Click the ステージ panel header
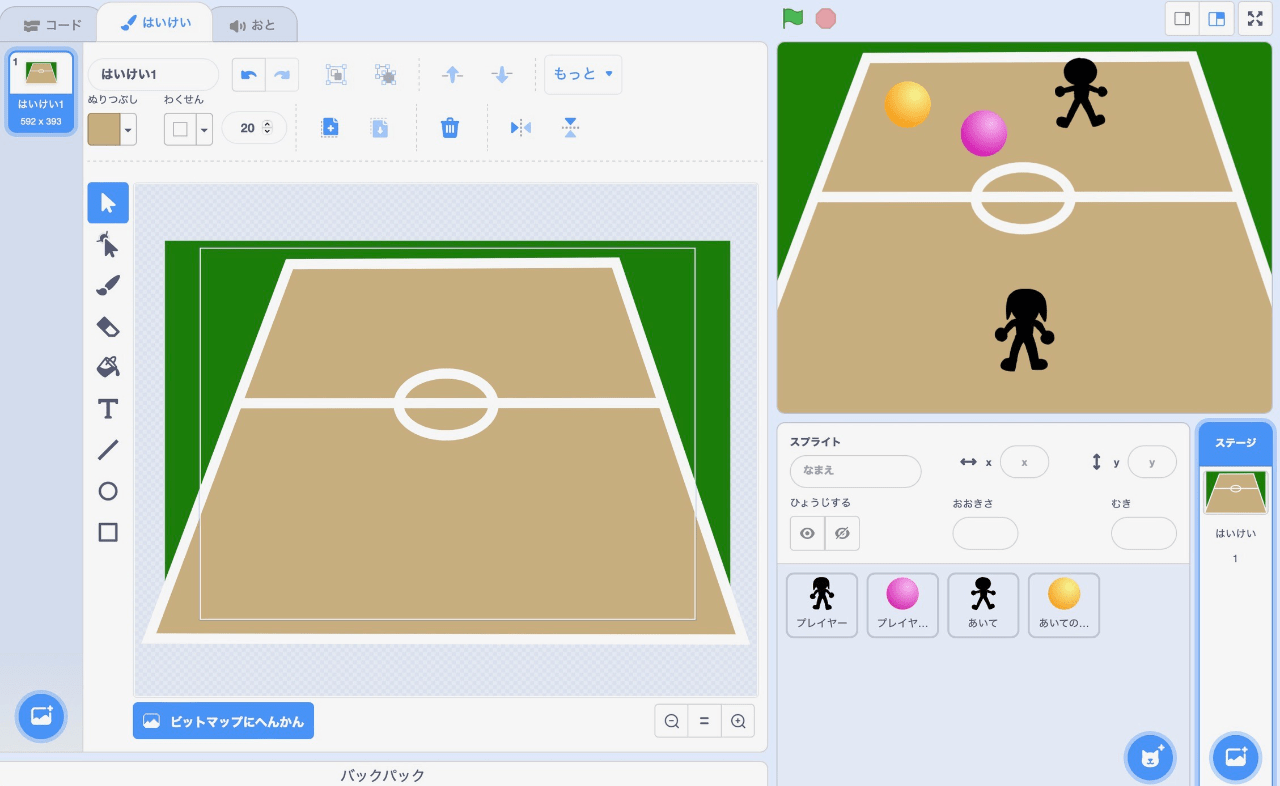Viewport: 1280px width, 786px height. coord(1235,442)
